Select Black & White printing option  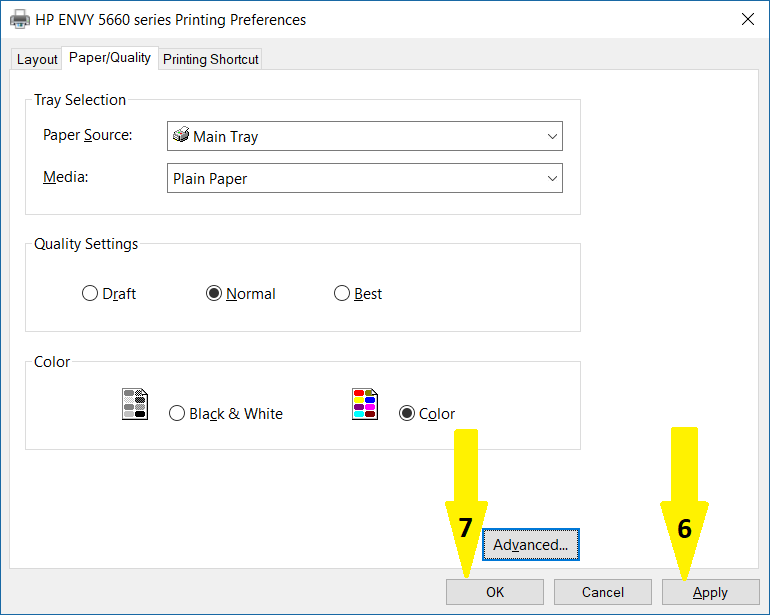pyautogui.click(x=177, y=413)
